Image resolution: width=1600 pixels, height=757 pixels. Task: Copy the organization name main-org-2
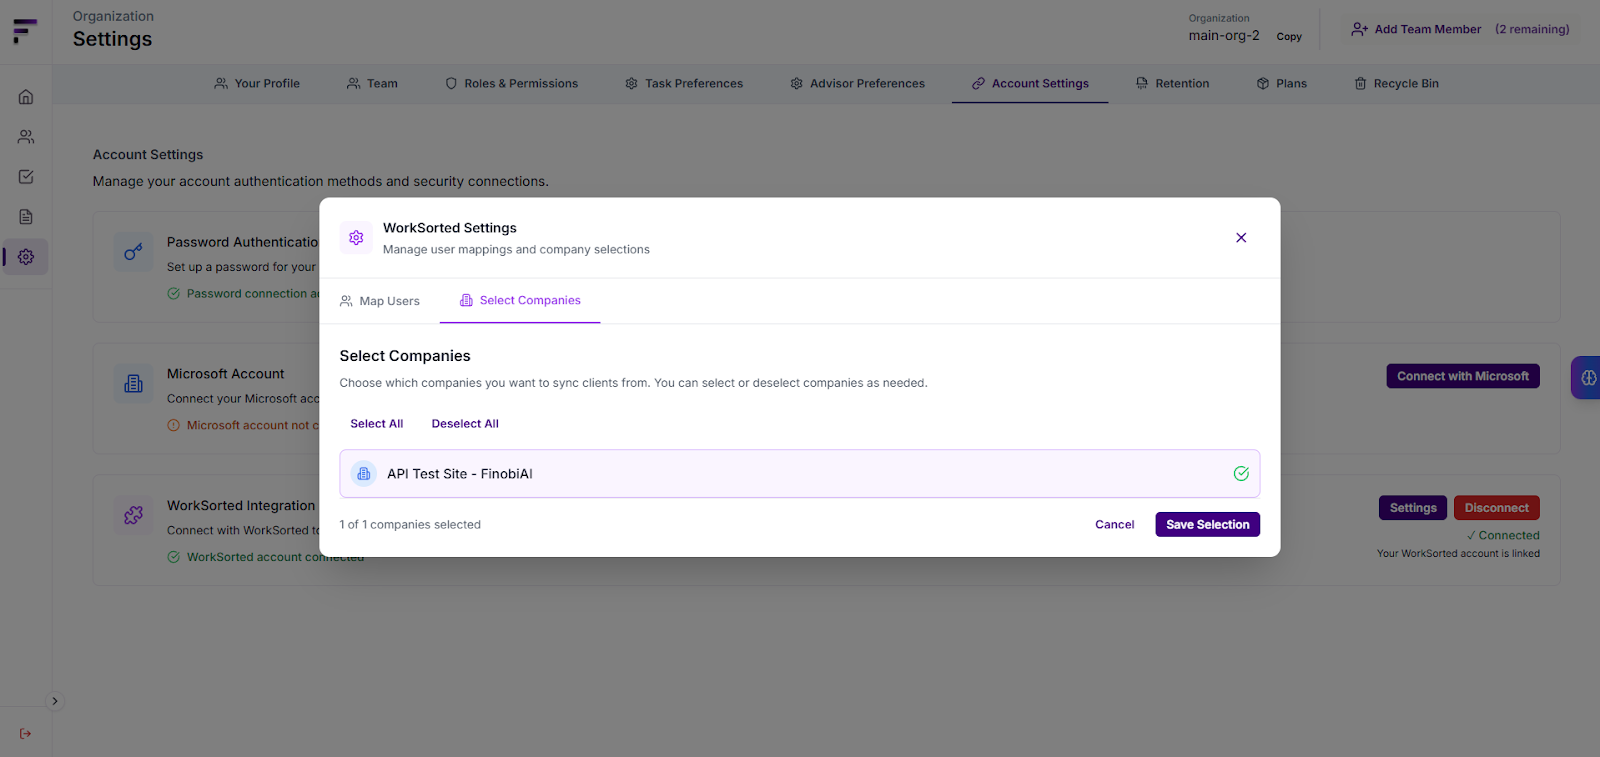[1289, 37]
